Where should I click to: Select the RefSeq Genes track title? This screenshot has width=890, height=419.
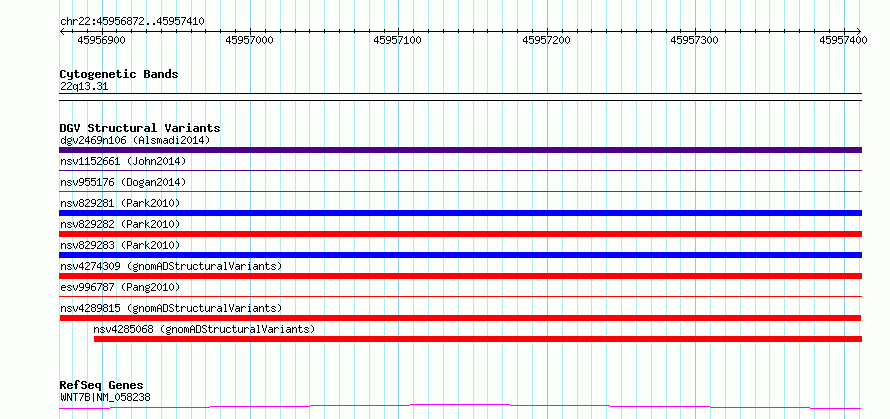(x=102, y=386)
